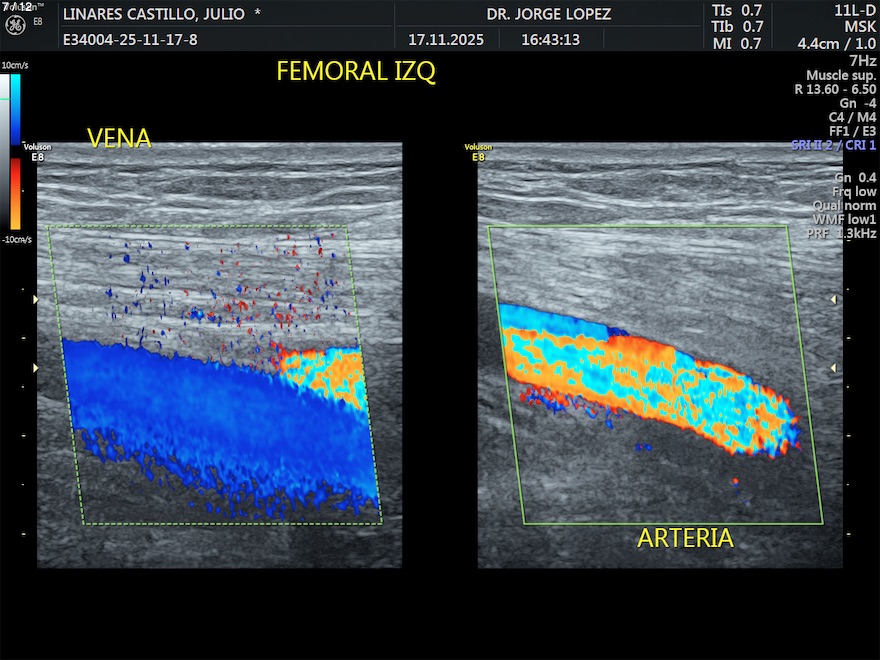
Task: Click the PRF 1.3kHz parameter
Action: pos(841,233)
